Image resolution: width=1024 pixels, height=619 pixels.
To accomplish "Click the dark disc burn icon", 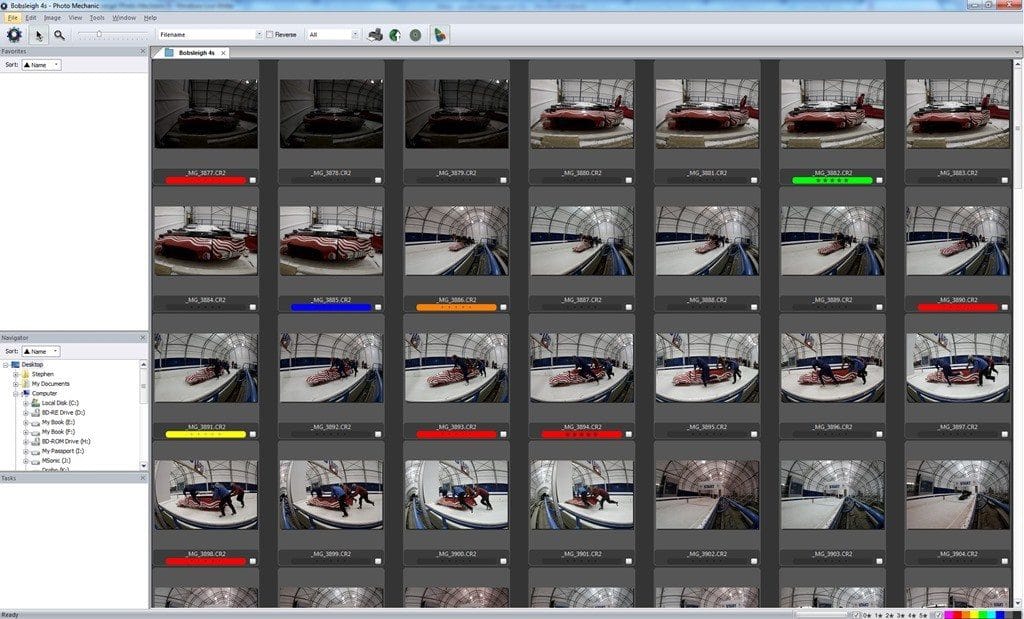I will click(x=415, y=33).
